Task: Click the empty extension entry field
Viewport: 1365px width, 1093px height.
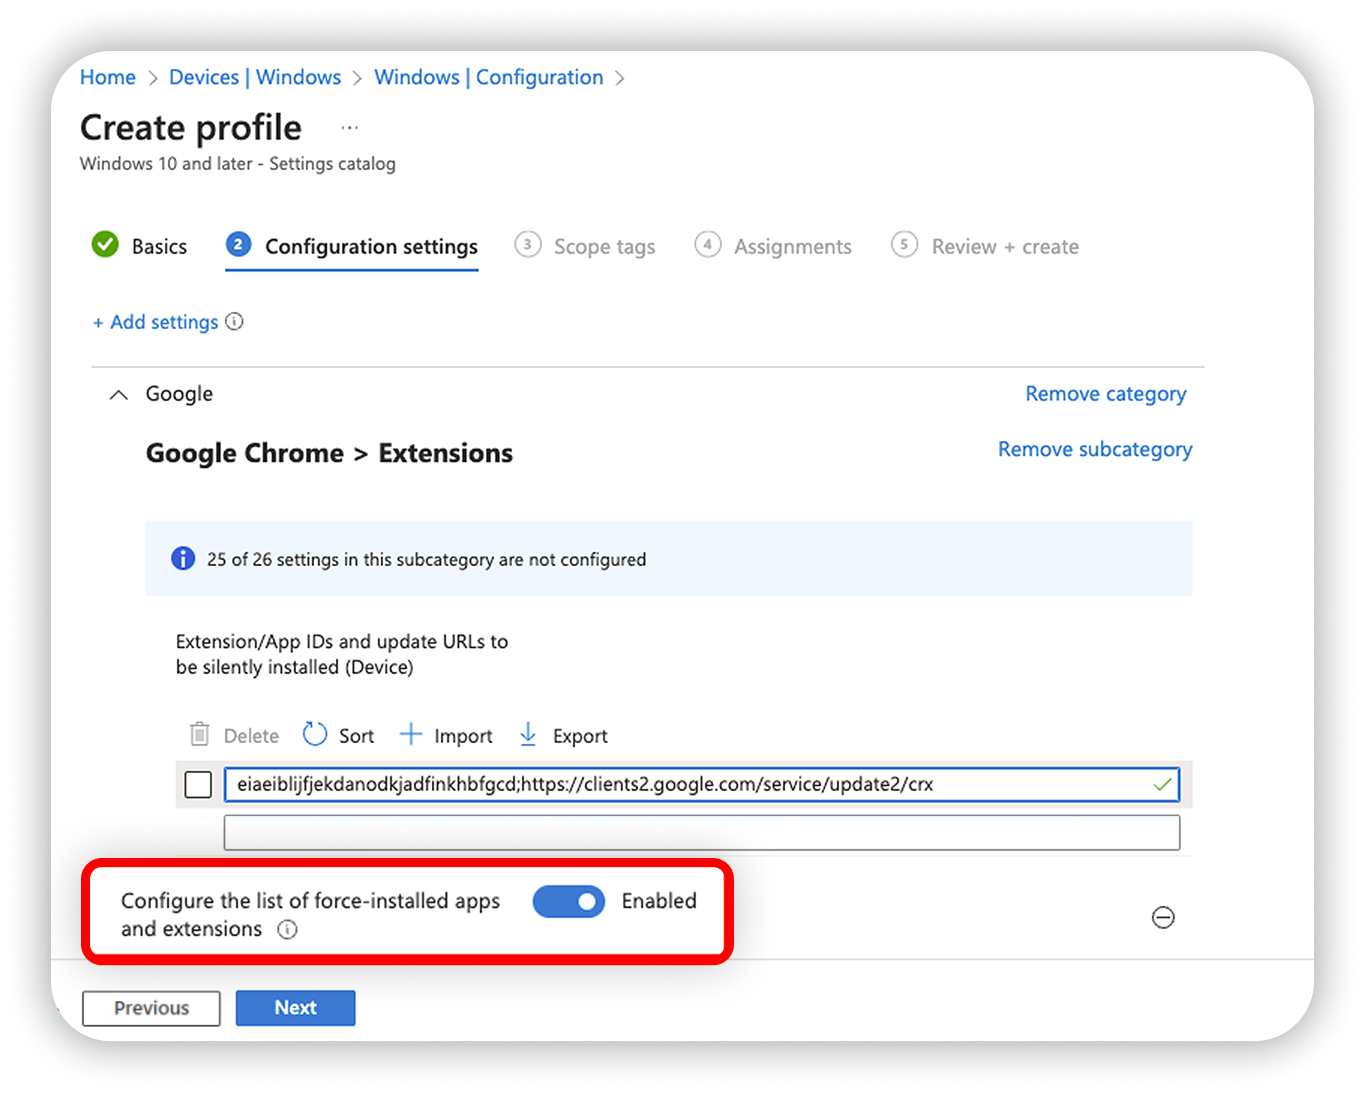Action: tap(702, 833)
